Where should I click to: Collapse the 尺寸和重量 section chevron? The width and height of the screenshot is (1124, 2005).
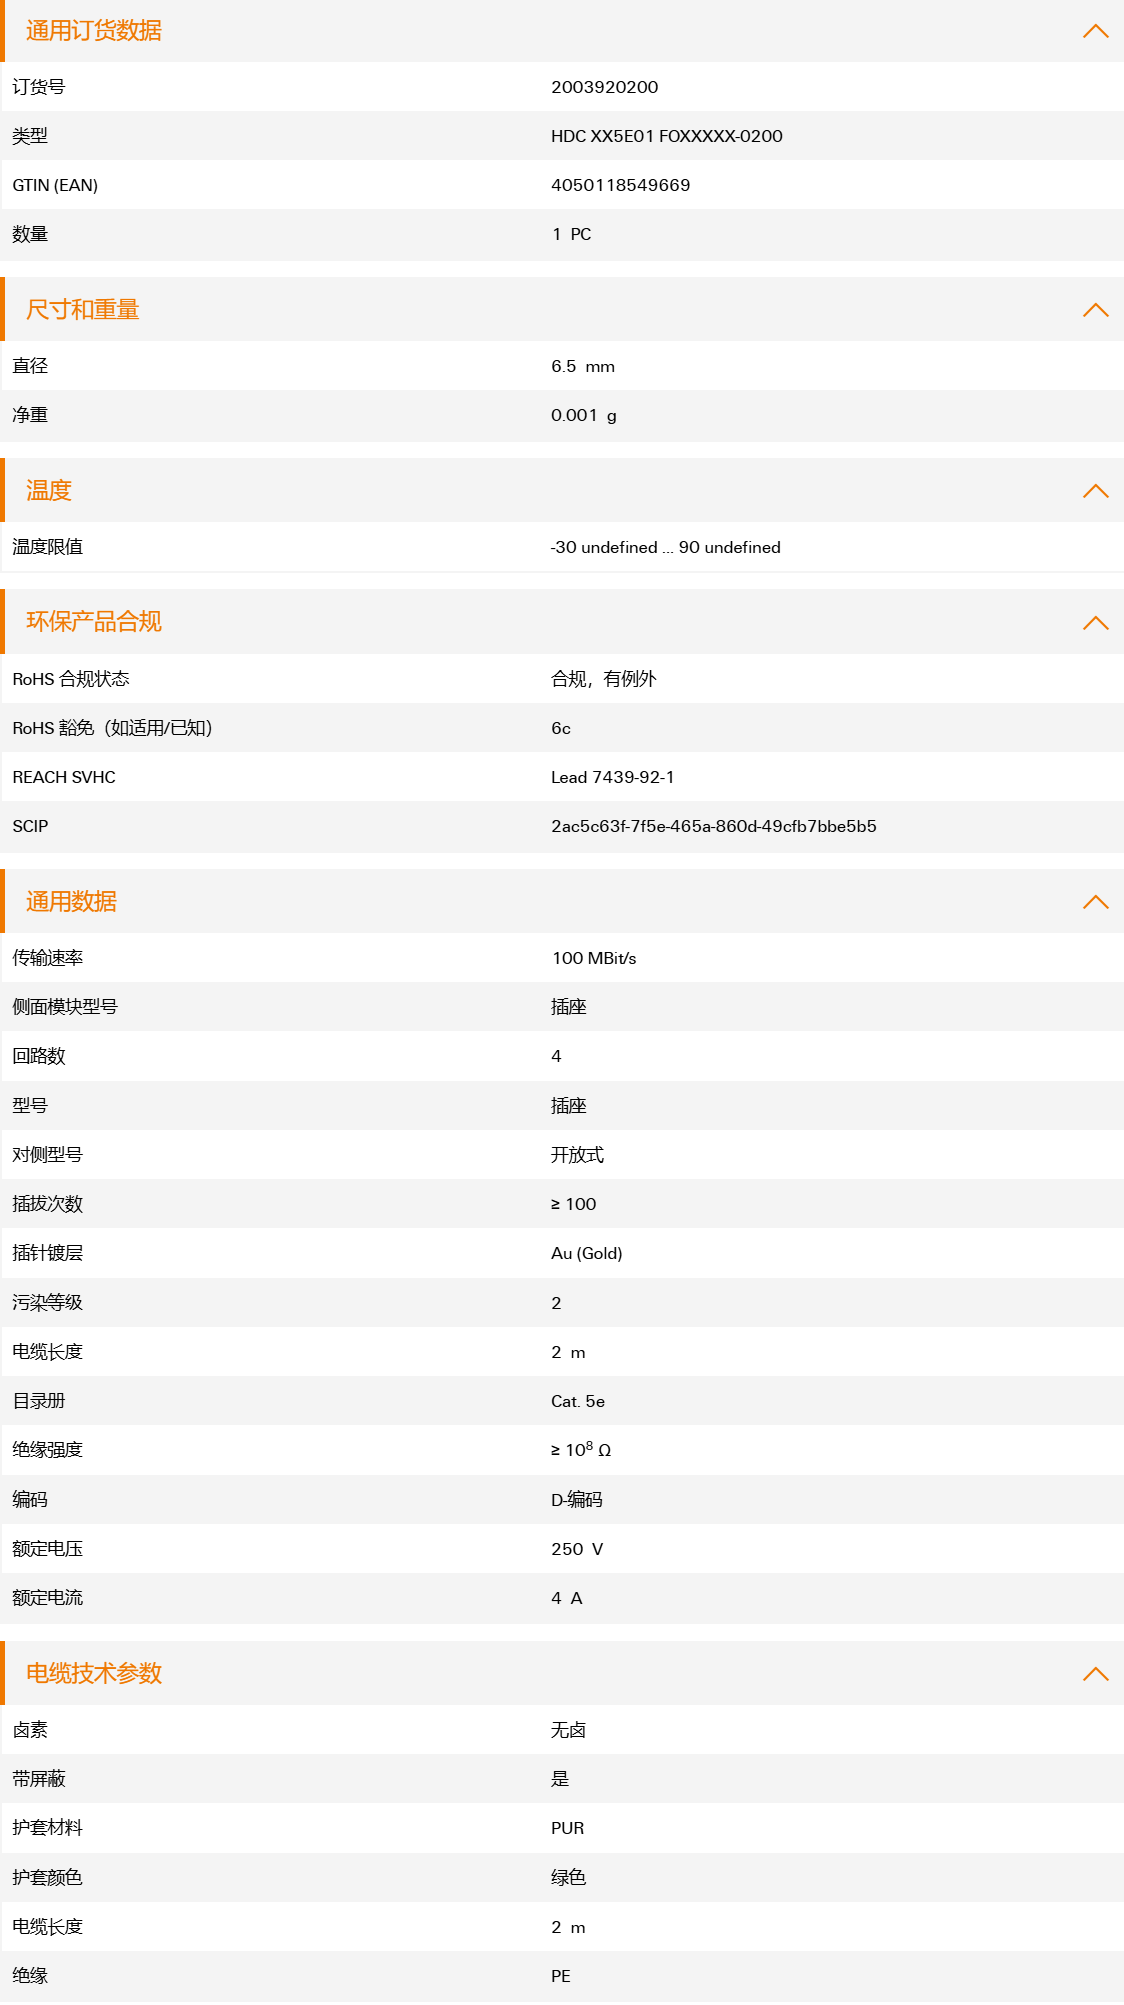(1096, 310)
